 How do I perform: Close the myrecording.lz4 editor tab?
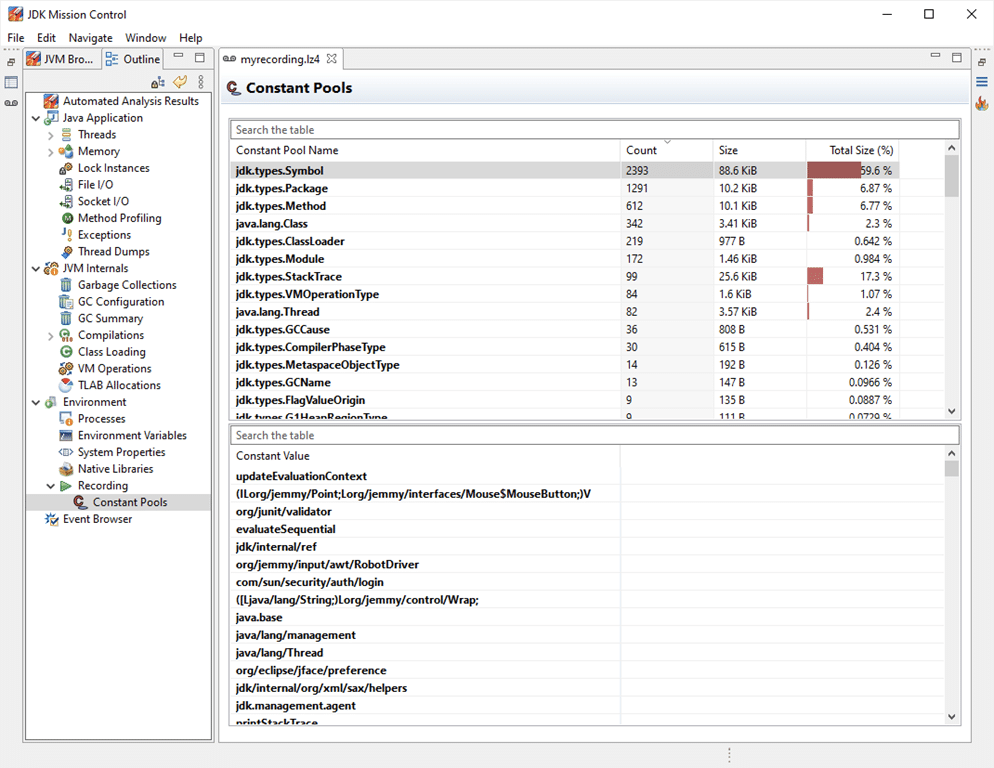[332, 59]
